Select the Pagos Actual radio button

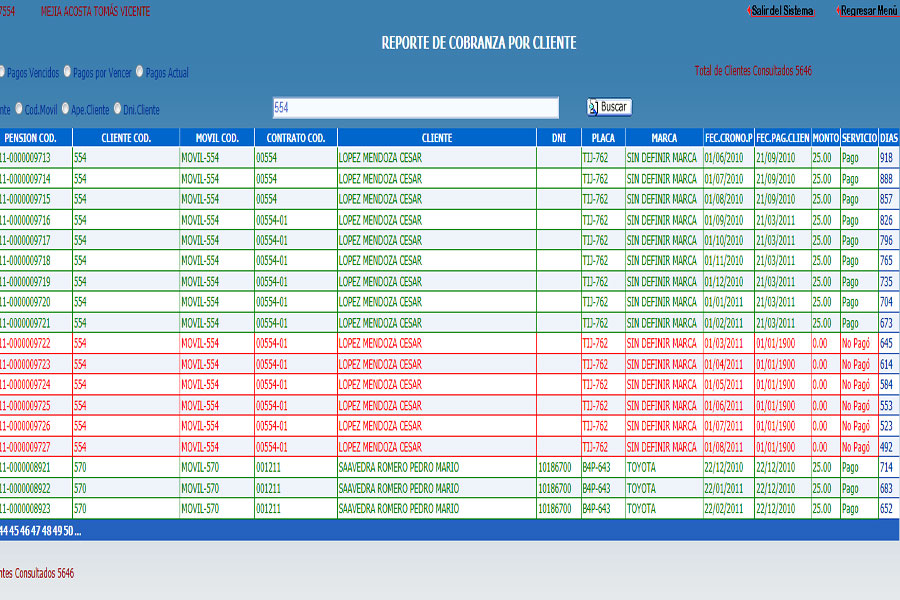point(139,72)
